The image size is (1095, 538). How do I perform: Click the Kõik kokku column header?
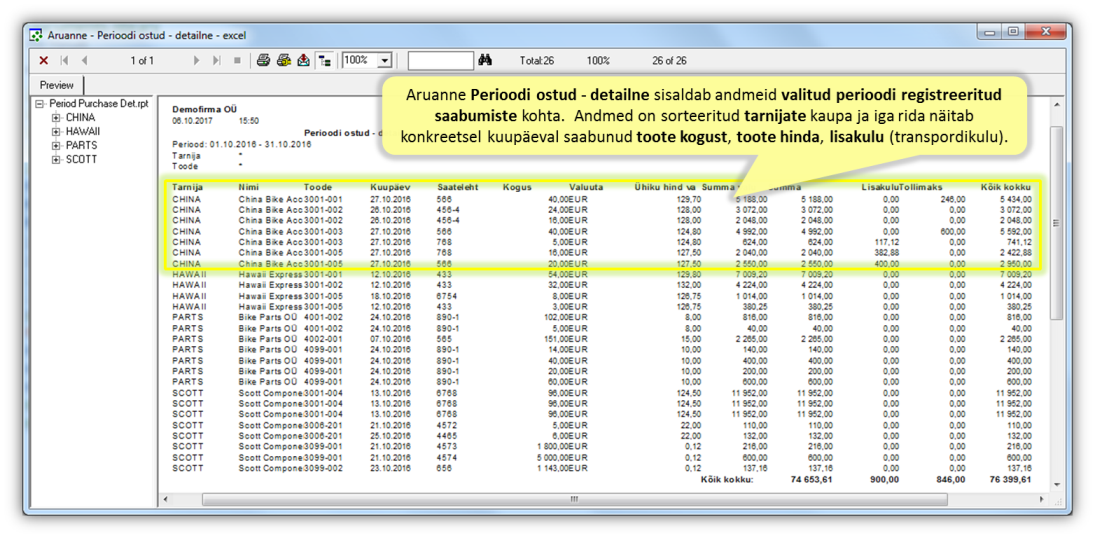(x=1006, y=187)
